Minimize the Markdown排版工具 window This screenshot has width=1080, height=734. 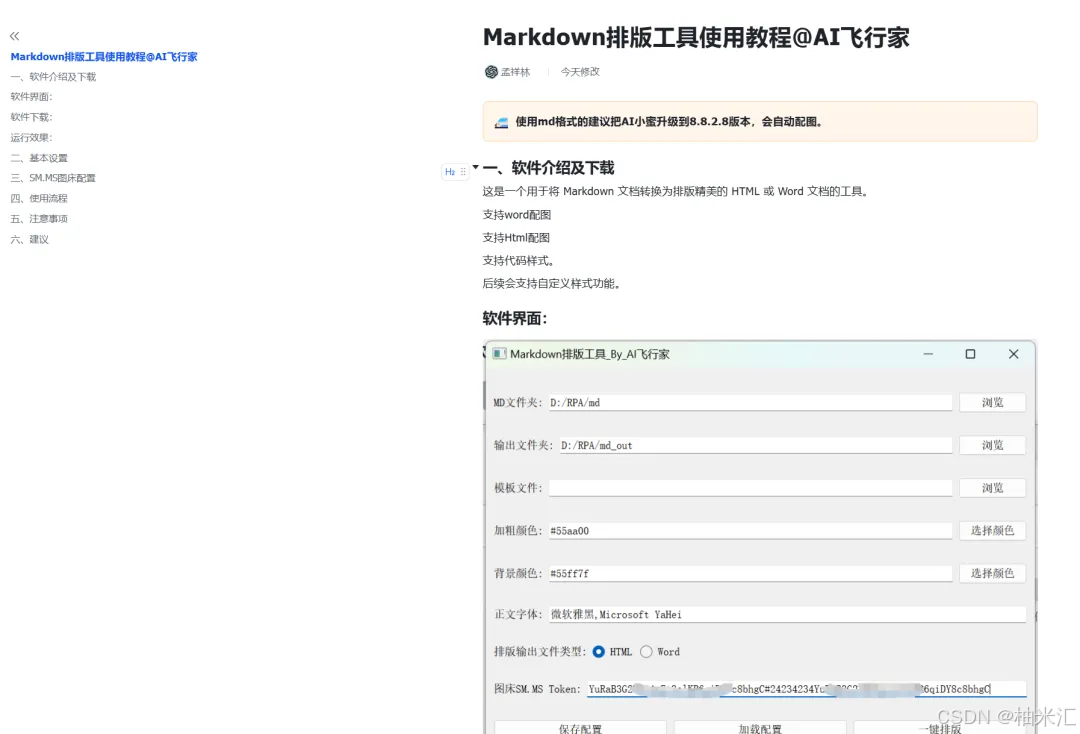pos(928,354)
